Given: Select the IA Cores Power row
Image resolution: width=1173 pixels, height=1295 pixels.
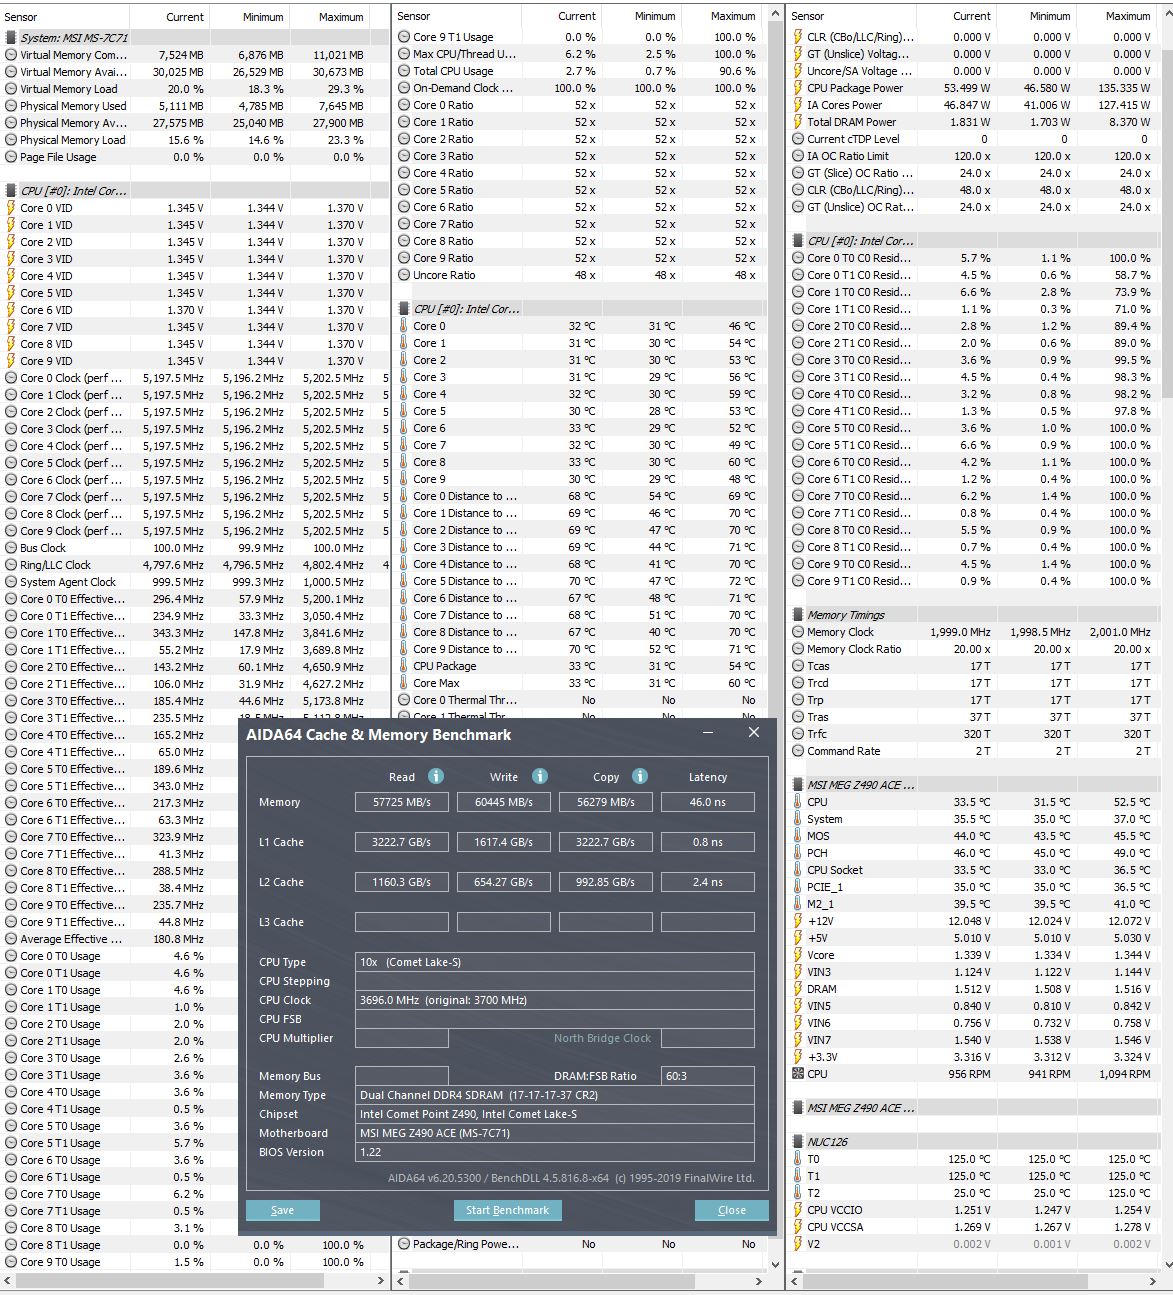Looking at the screenshot, I should click(974, 105).
